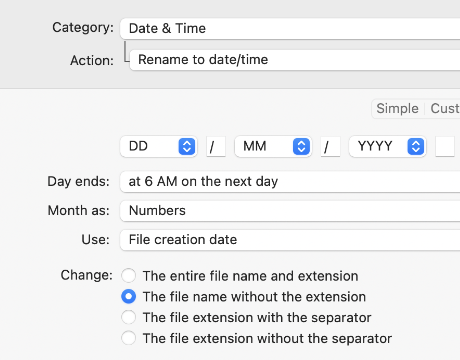The width and height of the screenshot is (460, 360).
Task: Open the Month as Numbers dropdown
Action: (x=290, y=211)
